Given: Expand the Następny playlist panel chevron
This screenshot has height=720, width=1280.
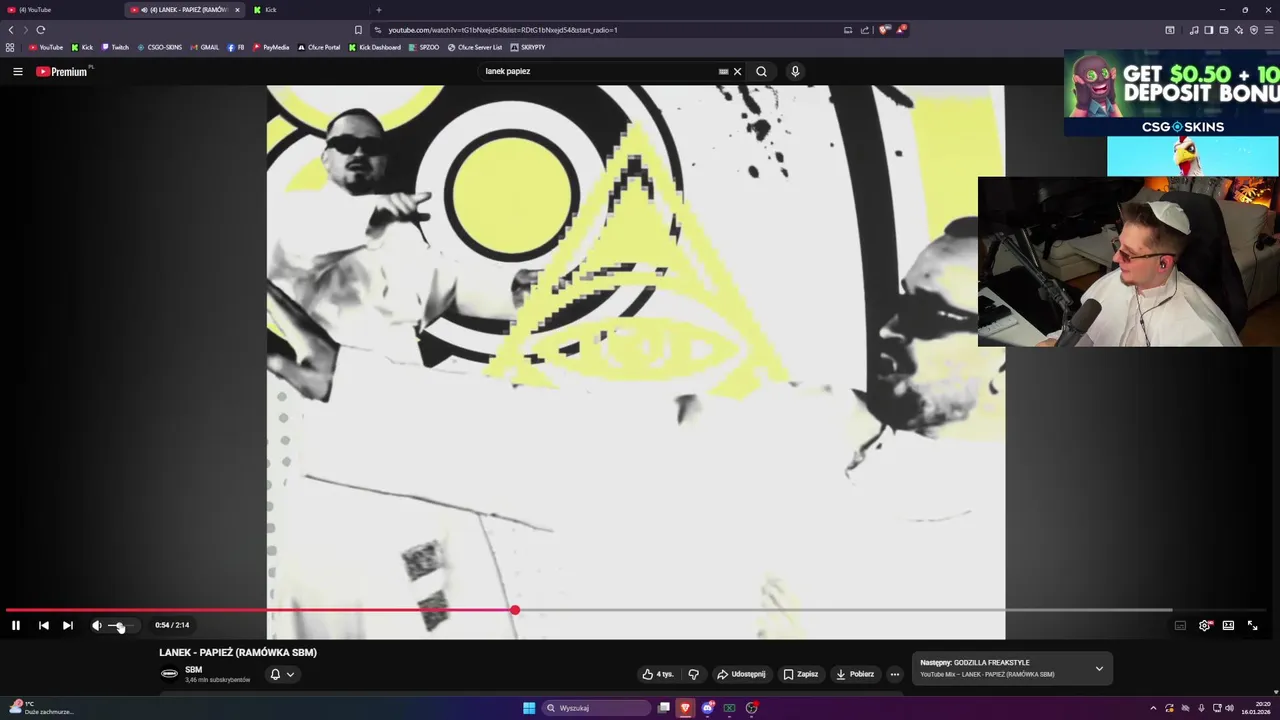Looking at the screenshot, I should point(1099,668).
